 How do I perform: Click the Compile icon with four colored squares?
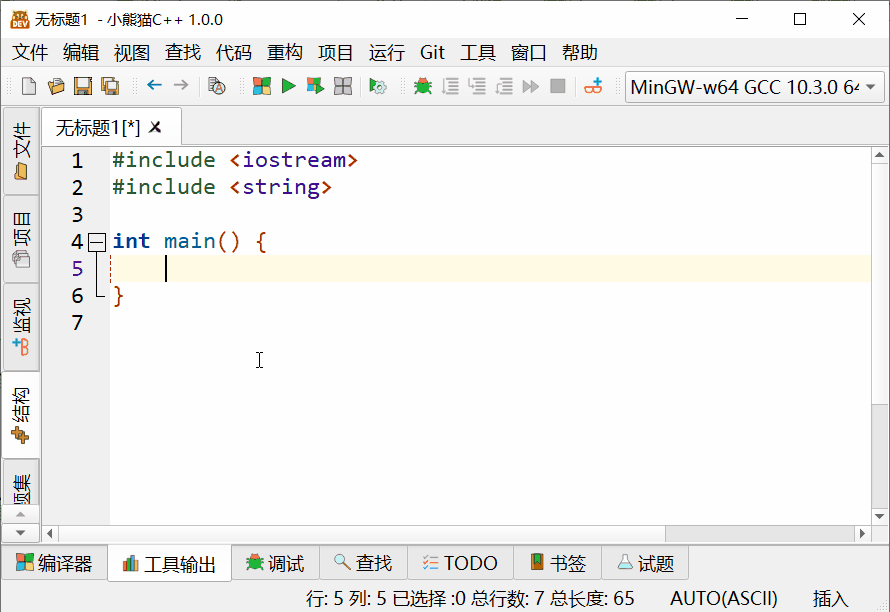[261, 87]
